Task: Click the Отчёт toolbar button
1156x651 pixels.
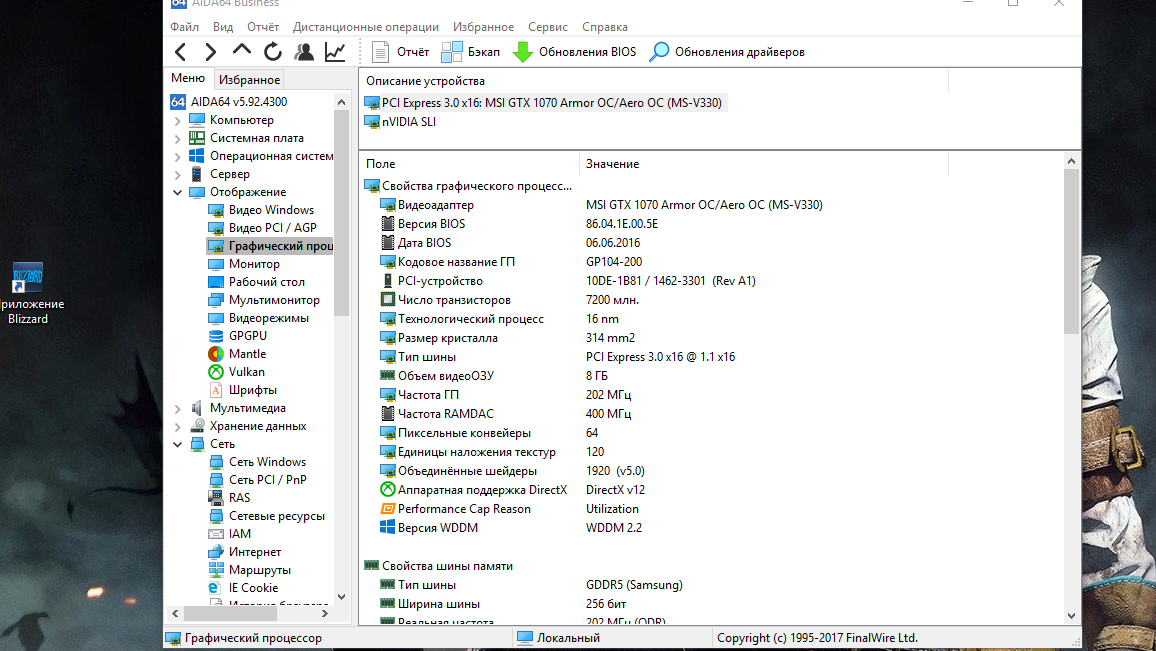Action: [400, 52]
